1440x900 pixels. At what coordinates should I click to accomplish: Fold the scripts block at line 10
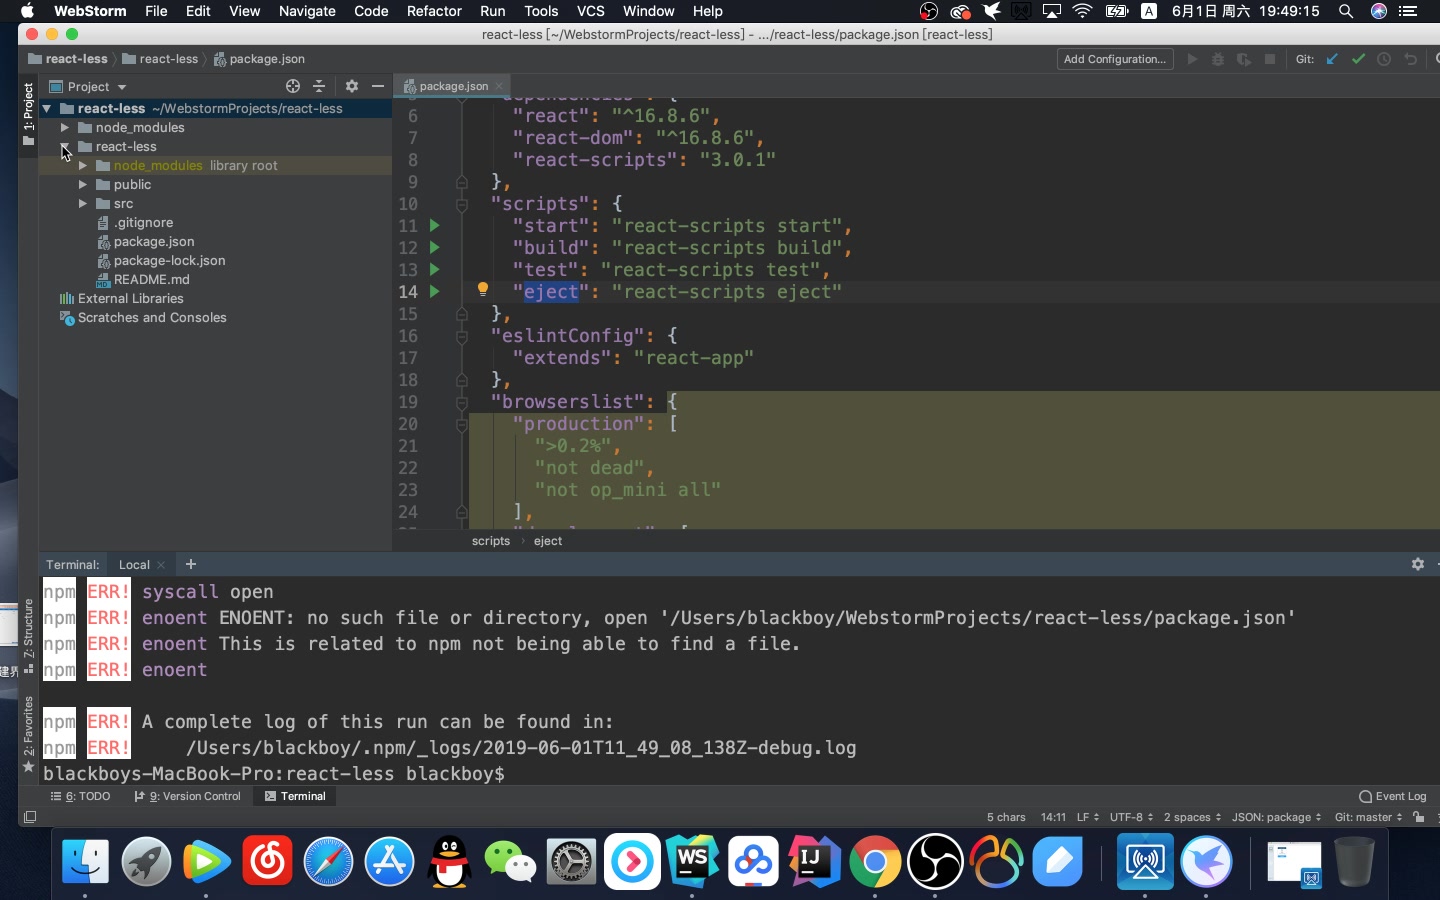[462, 204]
